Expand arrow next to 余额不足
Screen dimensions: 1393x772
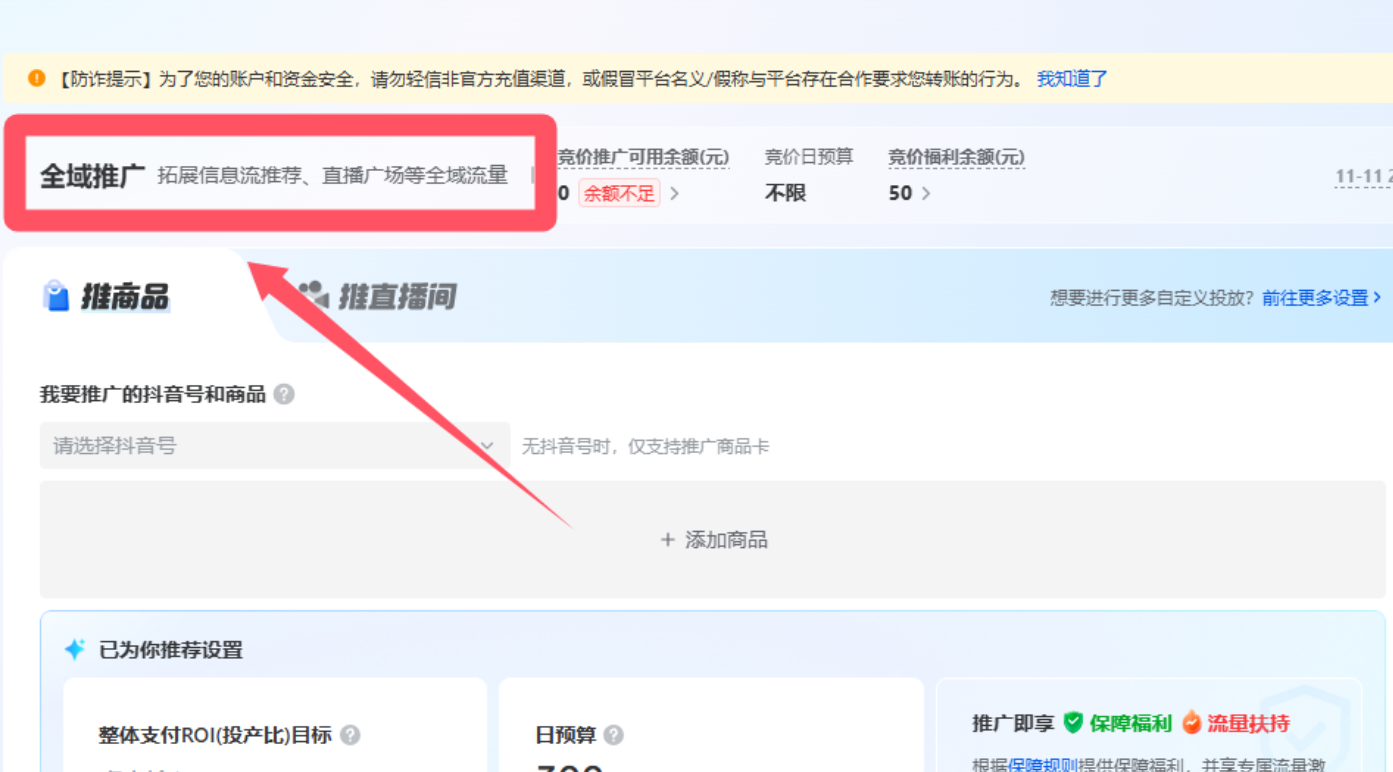(x=675, y=194)
